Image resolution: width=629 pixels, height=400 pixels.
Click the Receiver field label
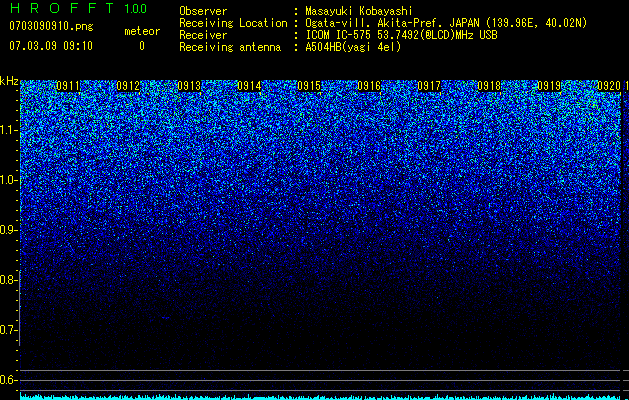click(x=203, y=35)
